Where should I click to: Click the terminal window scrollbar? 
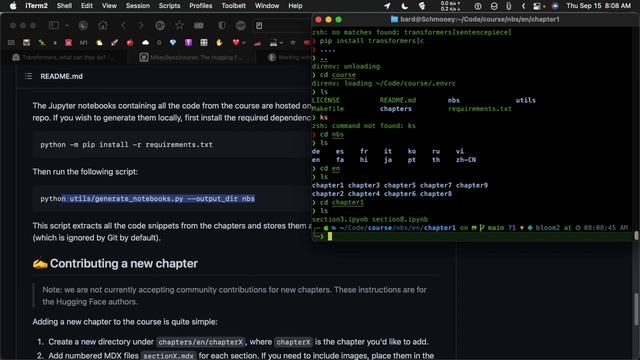[x=636, y=236]
